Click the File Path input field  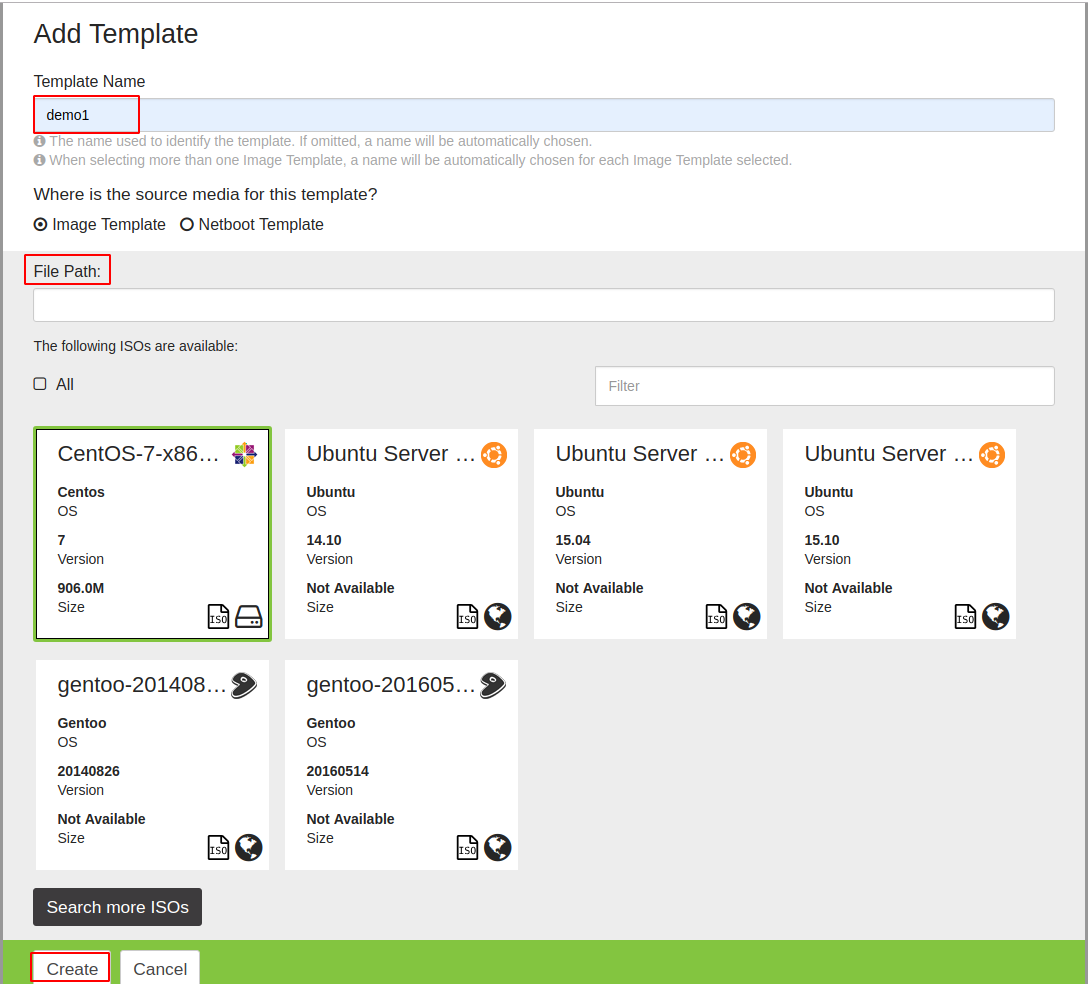[x=544, y=305]
